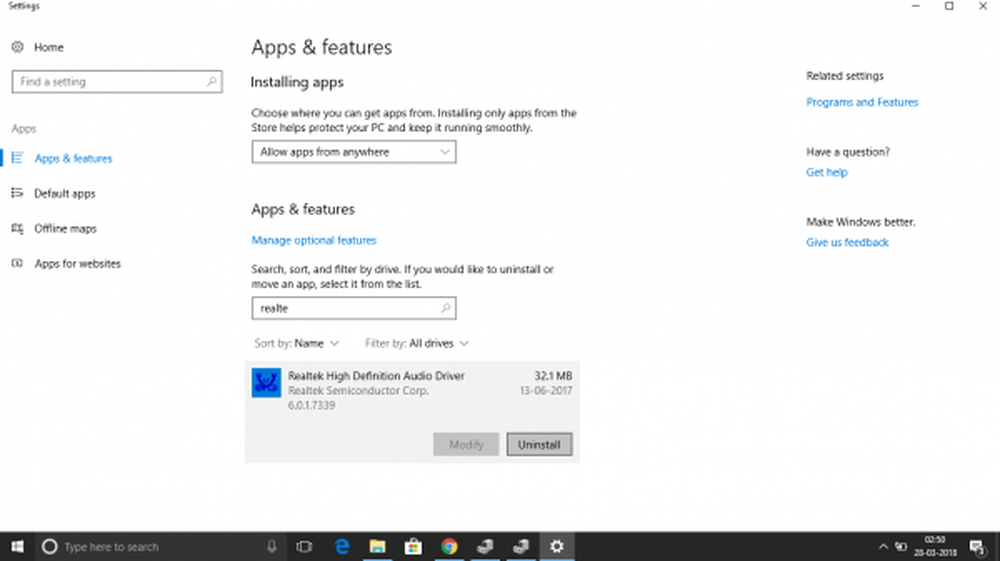Screen dimensions: 1000x561
Task: Click the Task View taskbar icon
Action: tap(305, 546)
